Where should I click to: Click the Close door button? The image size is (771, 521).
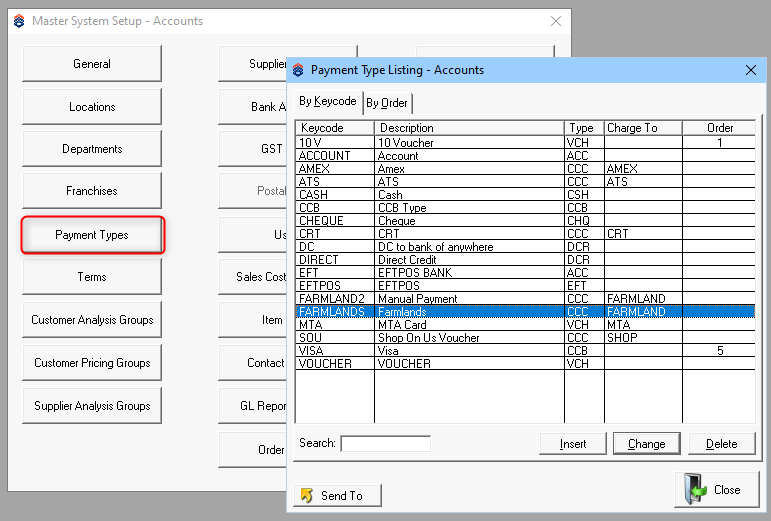[715, 490]
